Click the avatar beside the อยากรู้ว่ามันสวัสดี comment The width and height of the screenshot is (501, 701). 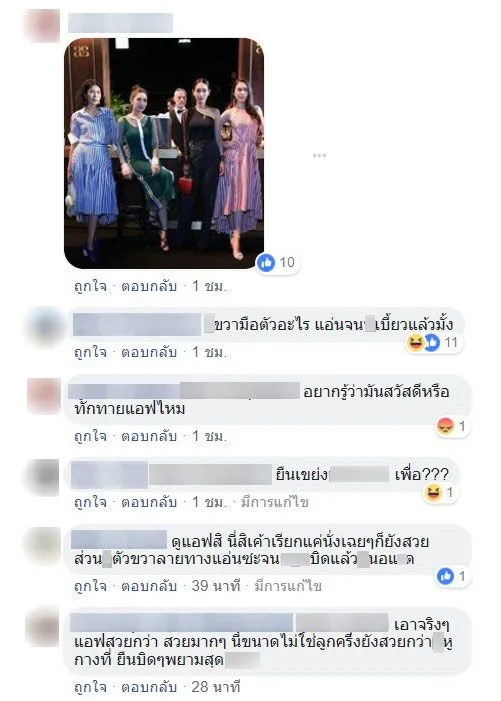click(44, 396)
